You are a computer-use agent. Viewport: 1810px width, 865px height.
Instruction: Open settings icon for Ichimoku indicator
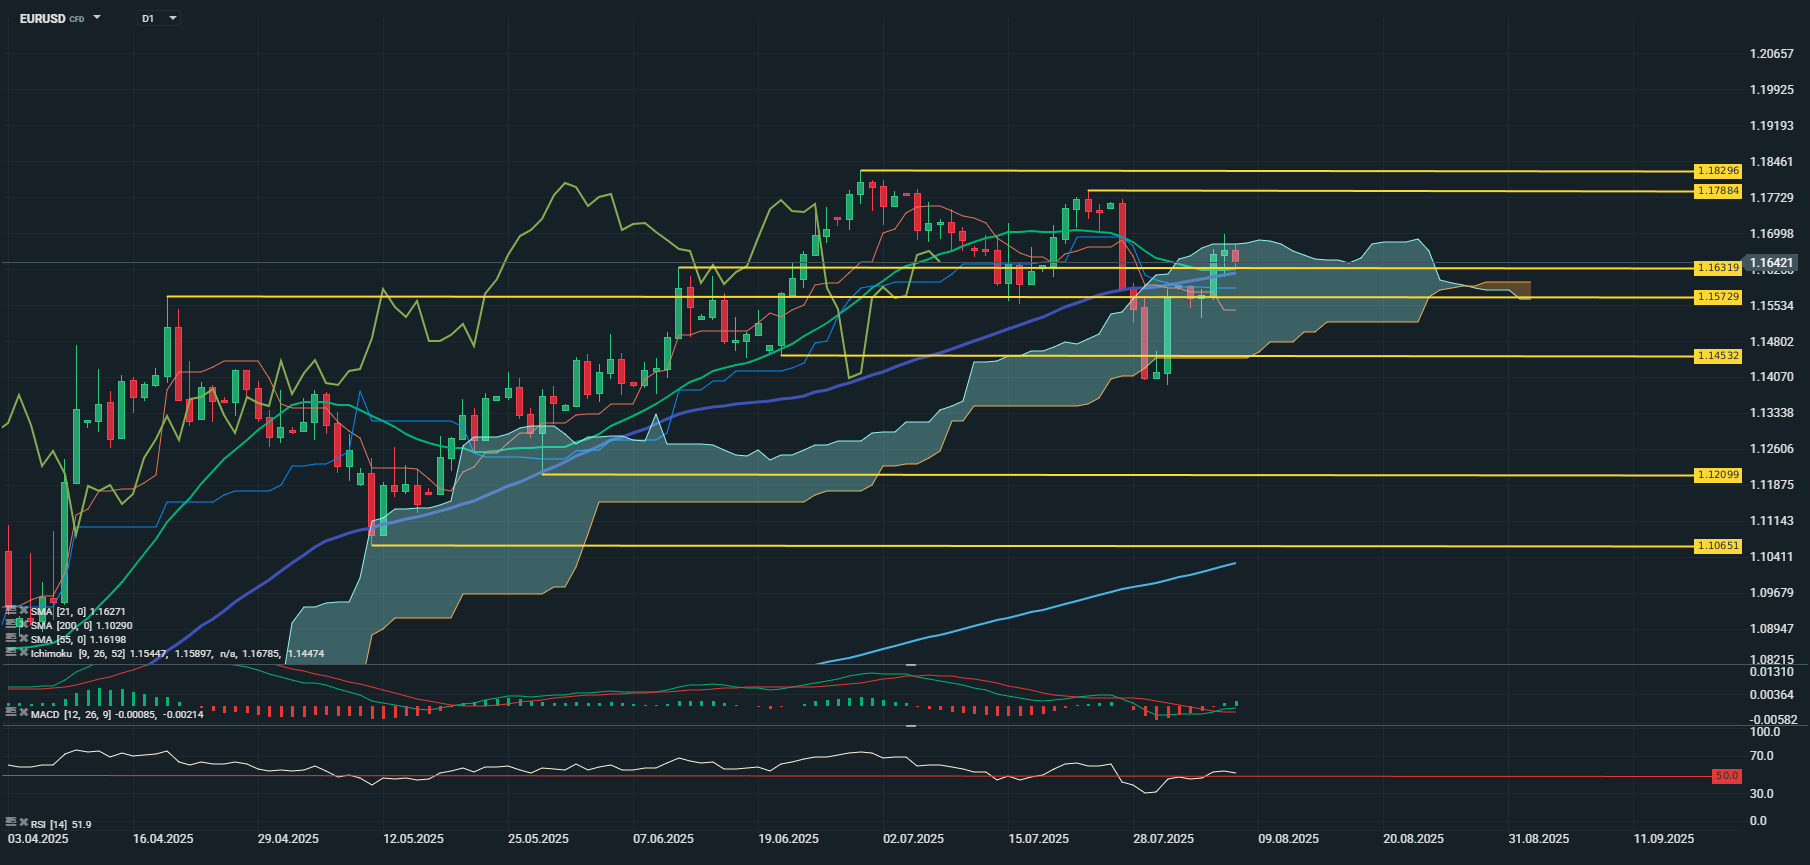tap(11, 652)
